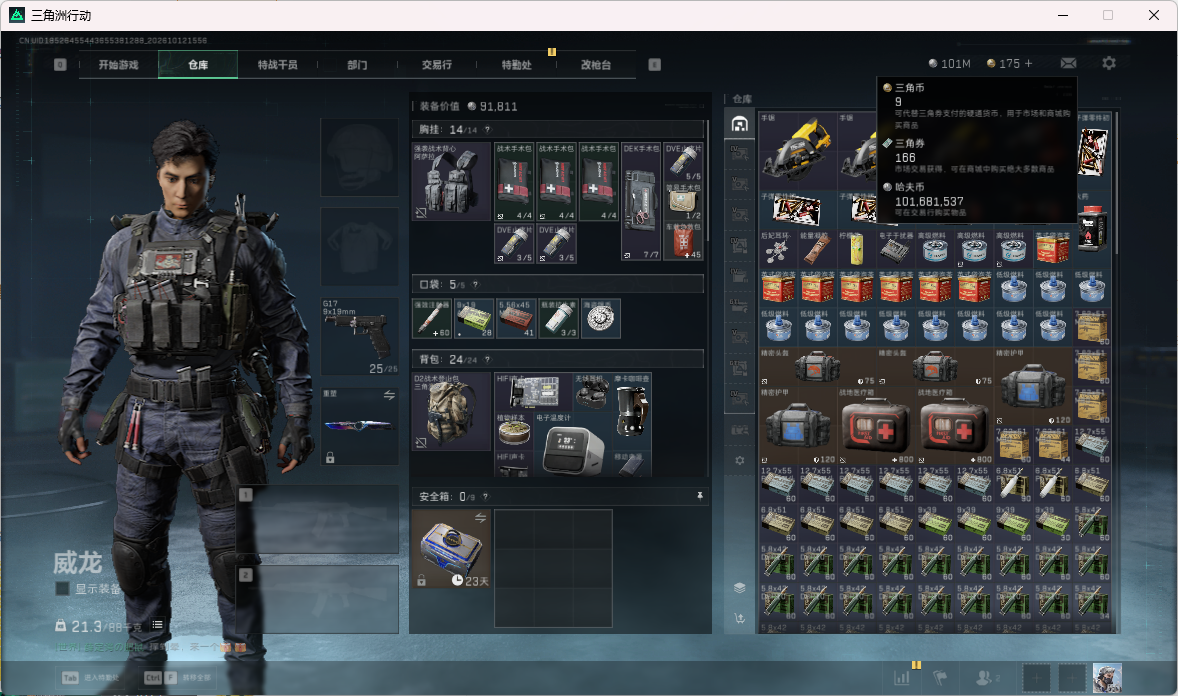Click the swap icon on the knife slot
Screen dimensions: 1178x696
coord(389,395)
